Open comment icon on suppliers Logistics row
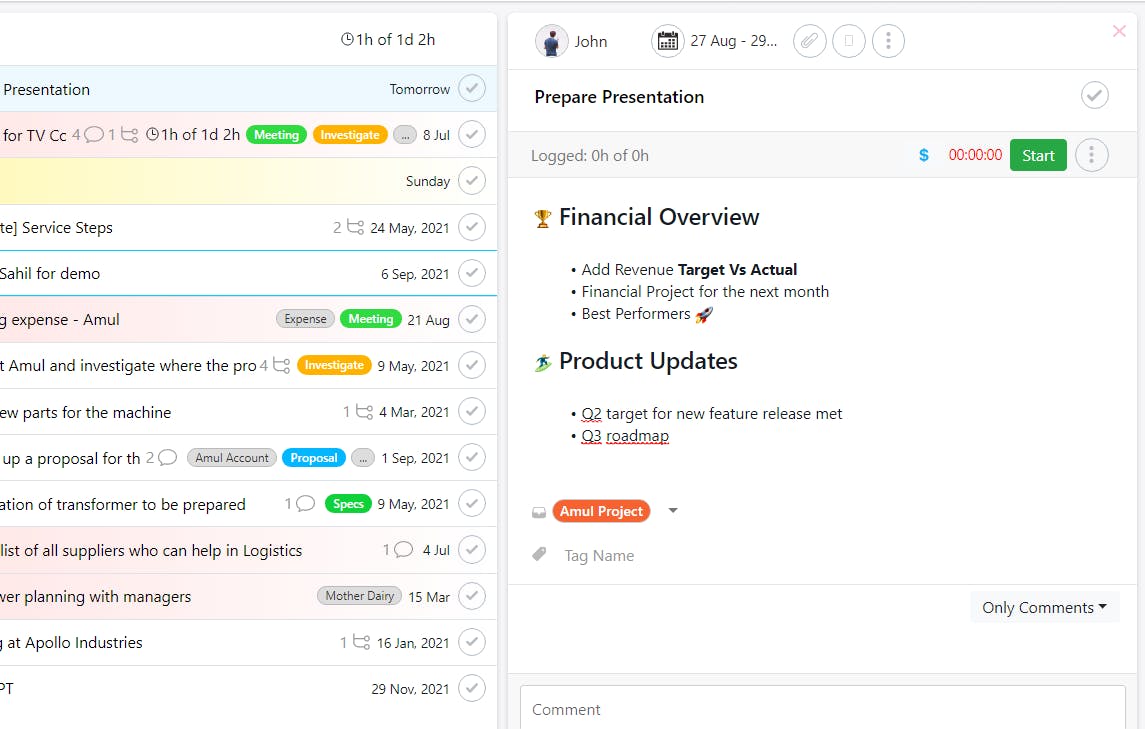Screen dimensions: 1145x729 pyautogui.click(x=403, y=550)
